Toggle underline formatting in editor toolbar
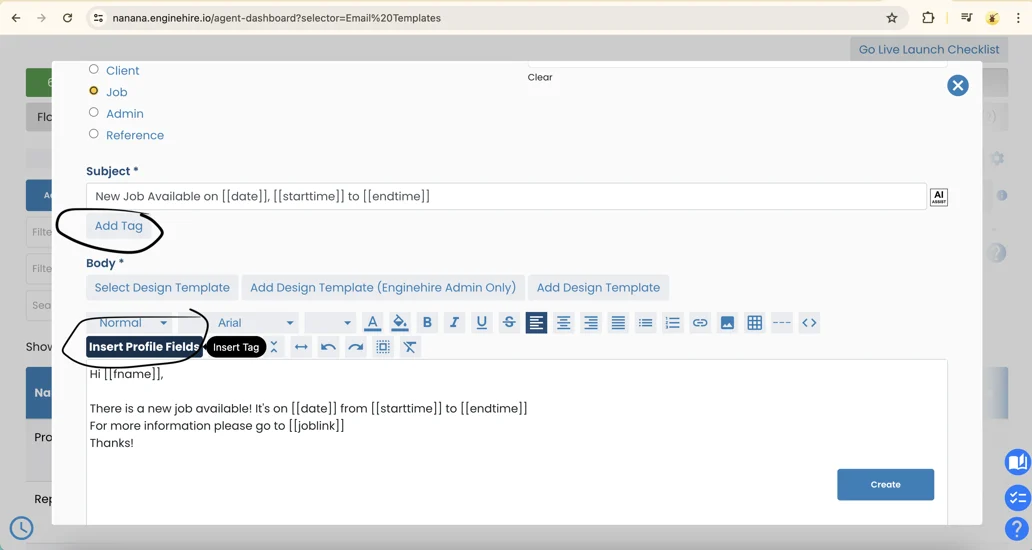This screenshot has width=1032, height=550. pos(482,322)
